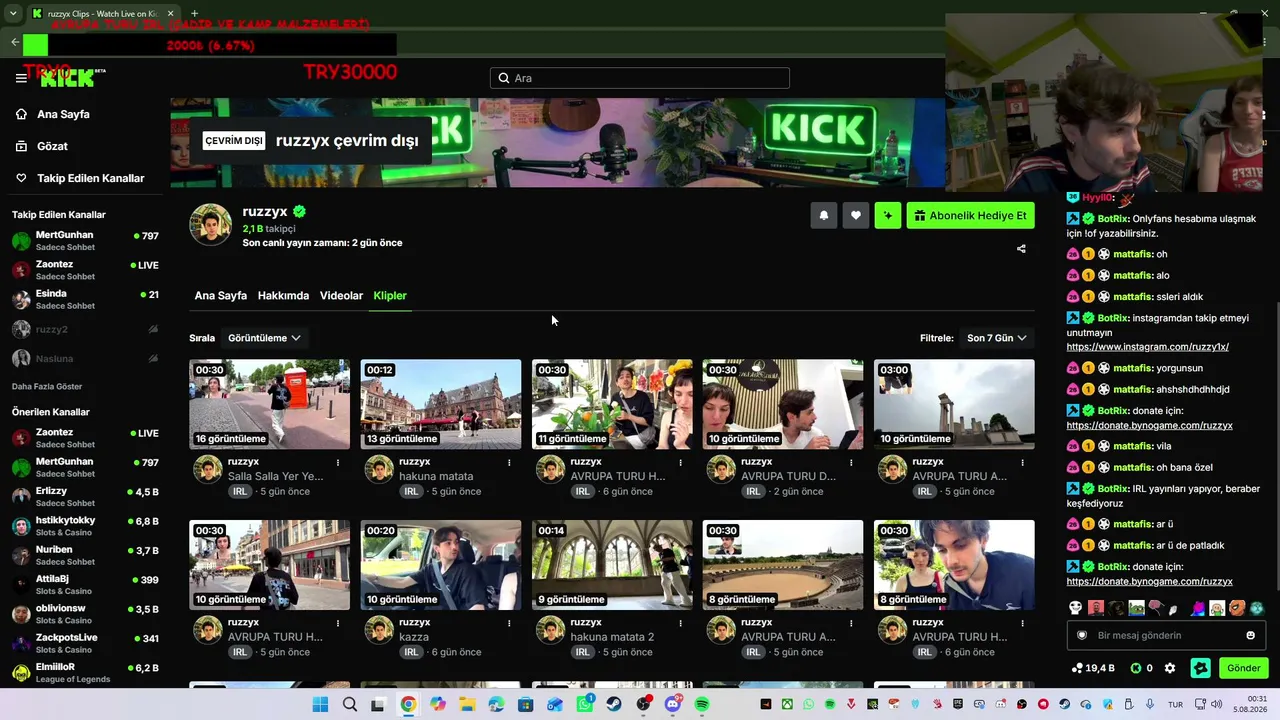The height and width of the screenshot is (720, 1280).
Task: Go back with browser back arrow
Action: coord(14,42)
